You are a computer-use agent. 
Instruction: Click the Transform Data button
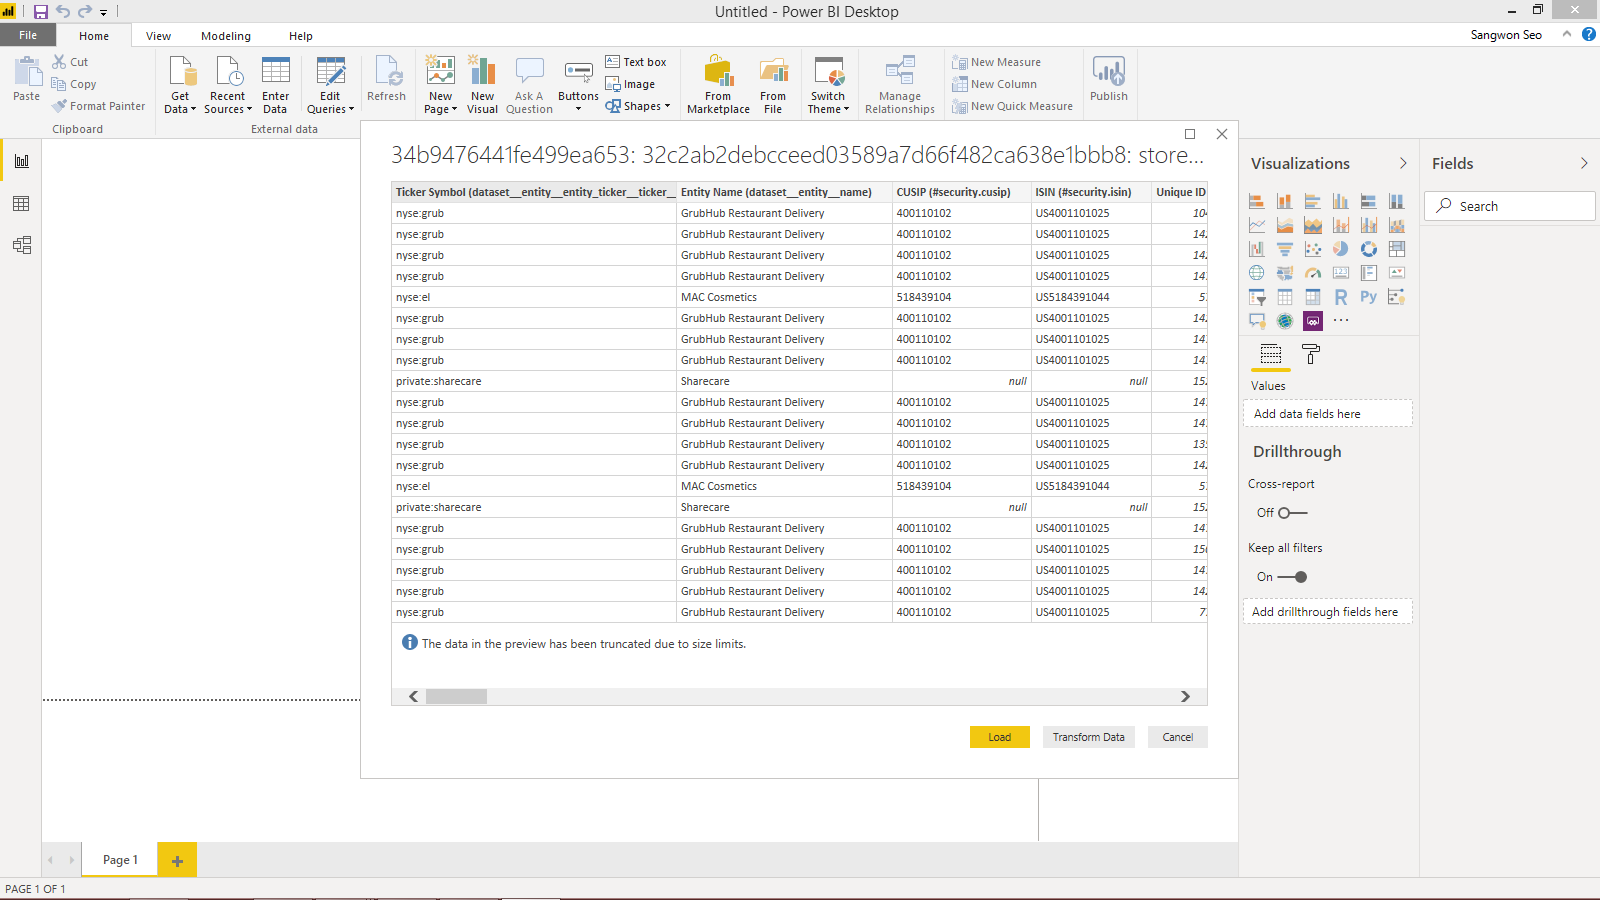coord(1088,737)
